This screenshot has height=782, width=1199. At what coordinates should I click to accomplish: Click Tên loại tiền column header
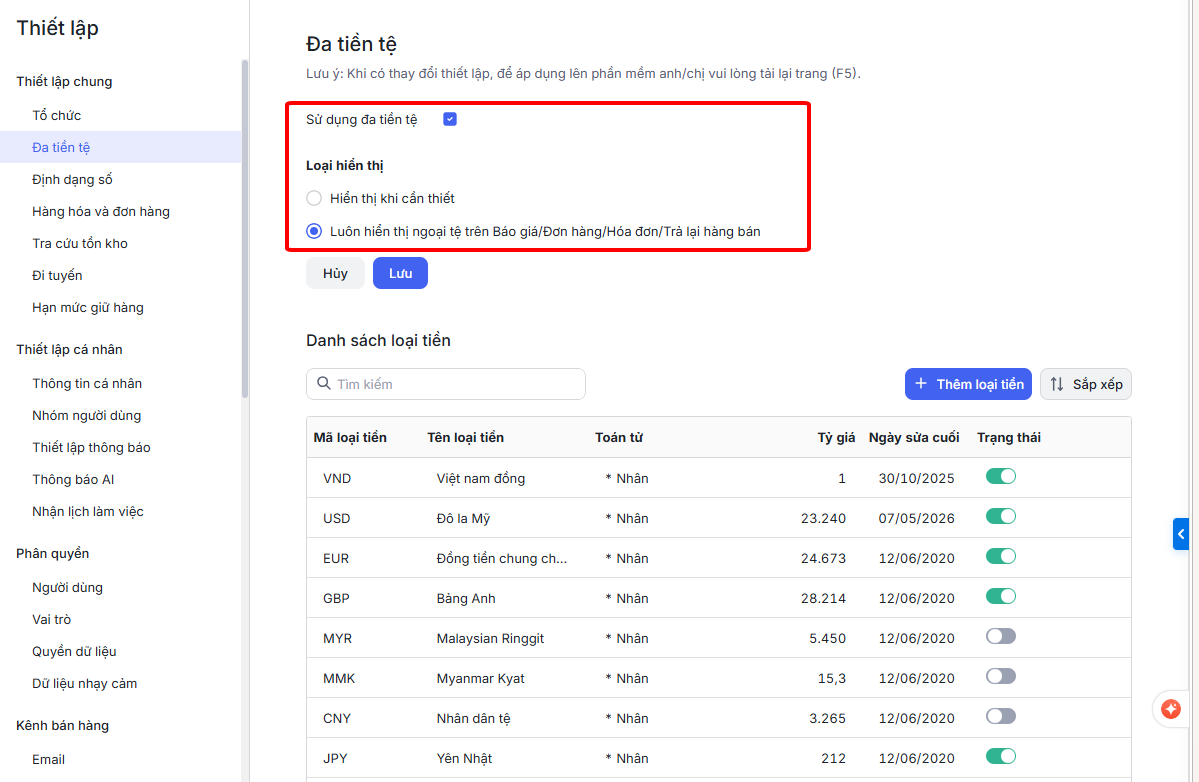tap(465, 437)
